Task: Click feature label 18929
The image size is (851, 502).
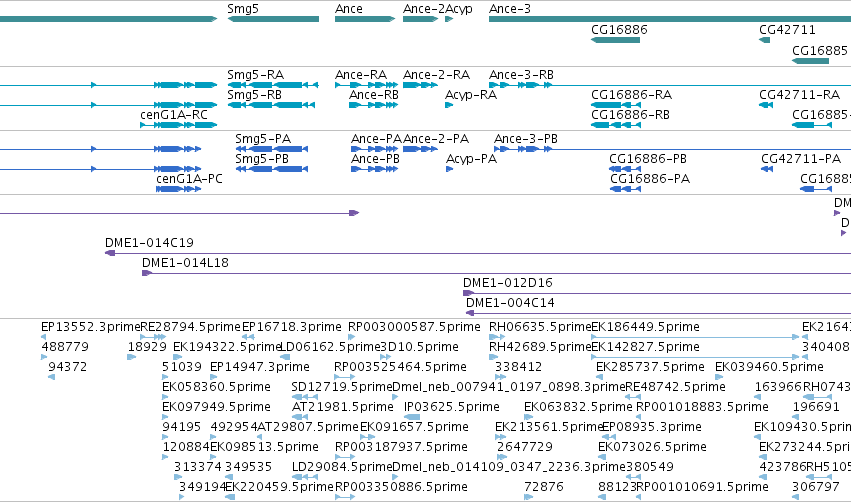Action: click(x=147, y=347)
